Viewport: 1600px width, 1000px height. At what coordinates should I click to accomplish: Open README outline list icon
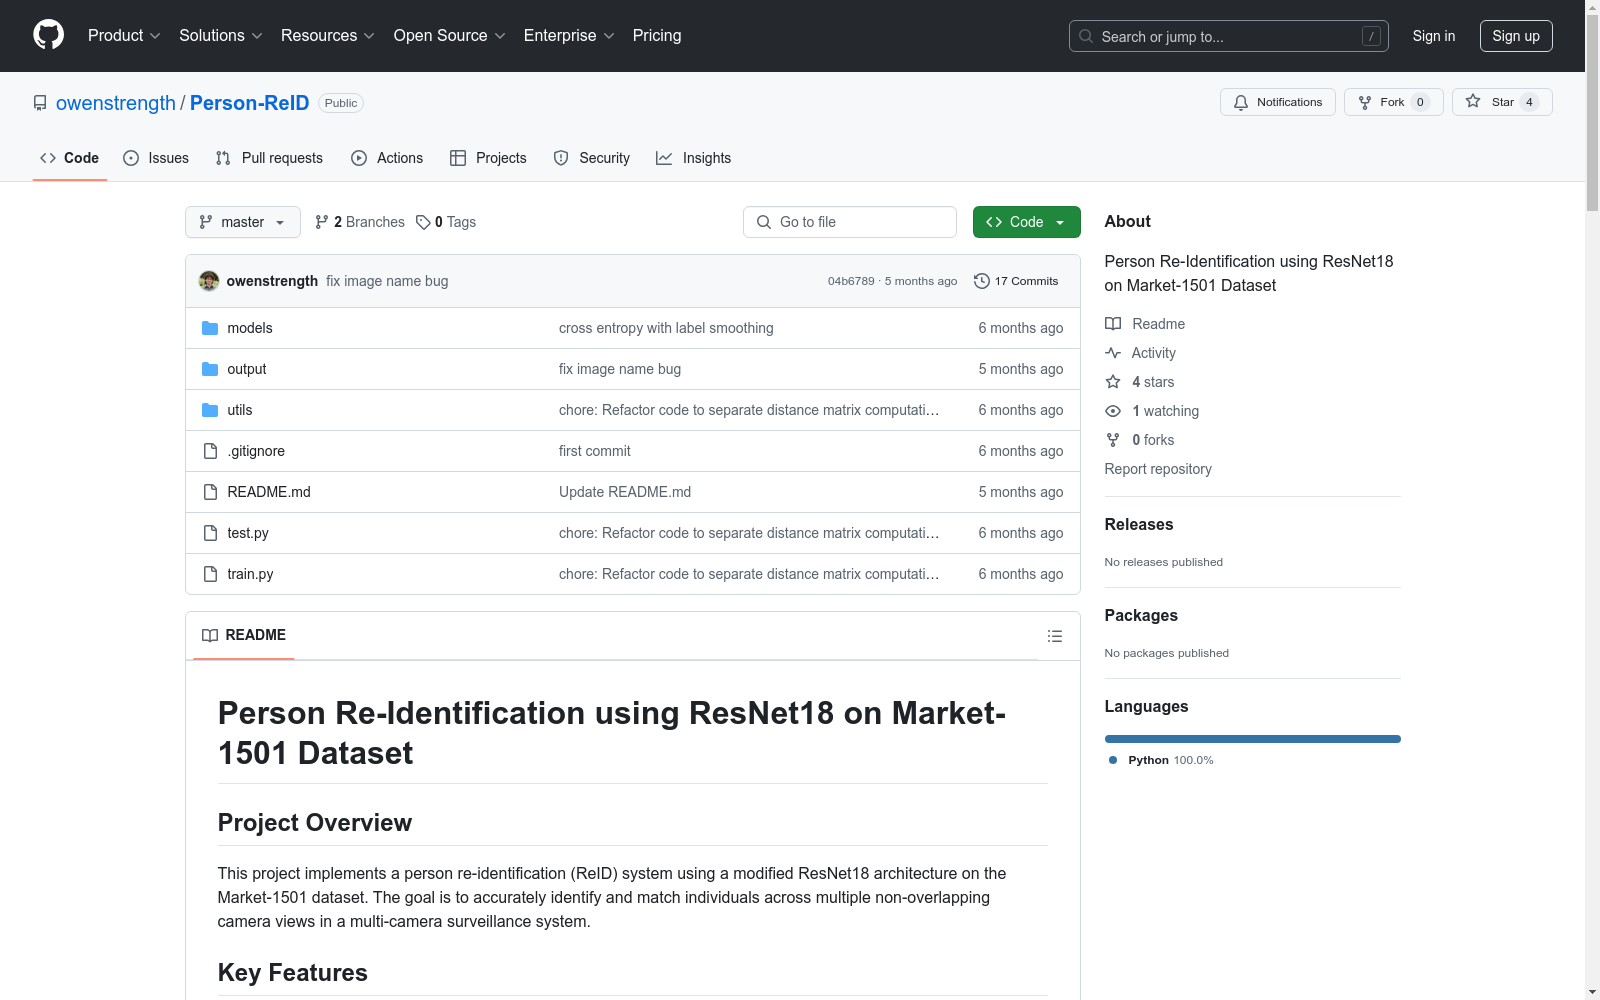click(1054, 636)
